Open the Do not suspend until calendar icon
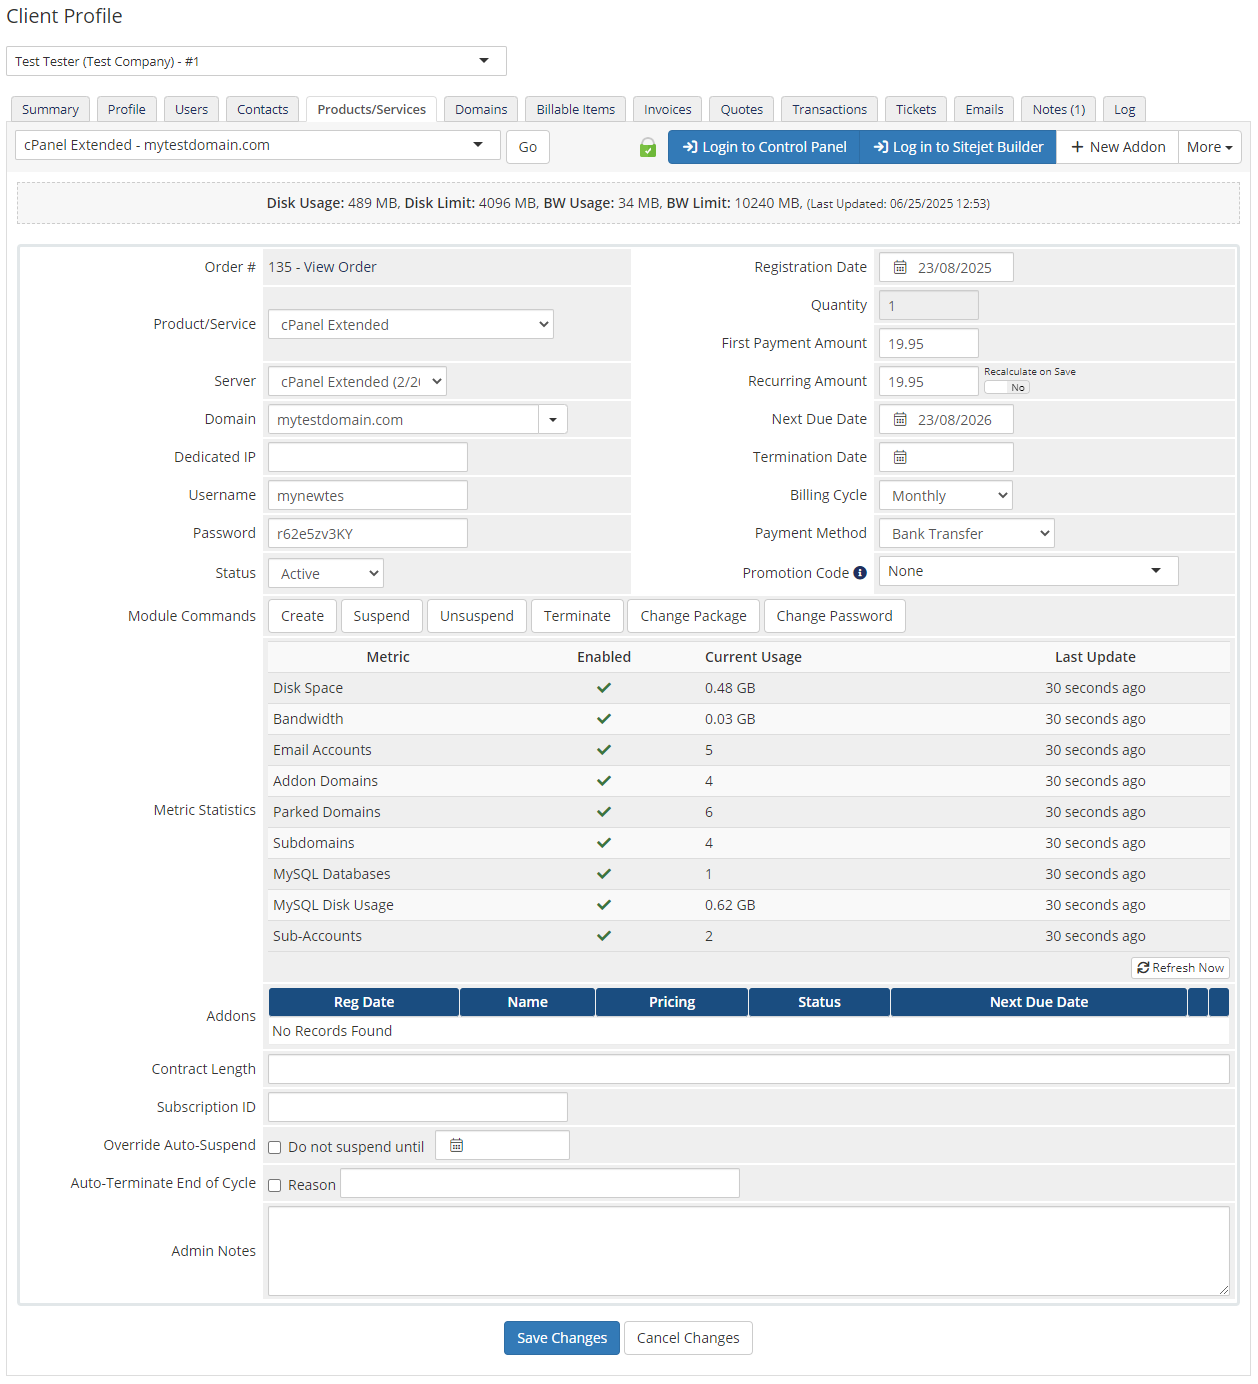 click(456, 1146)
